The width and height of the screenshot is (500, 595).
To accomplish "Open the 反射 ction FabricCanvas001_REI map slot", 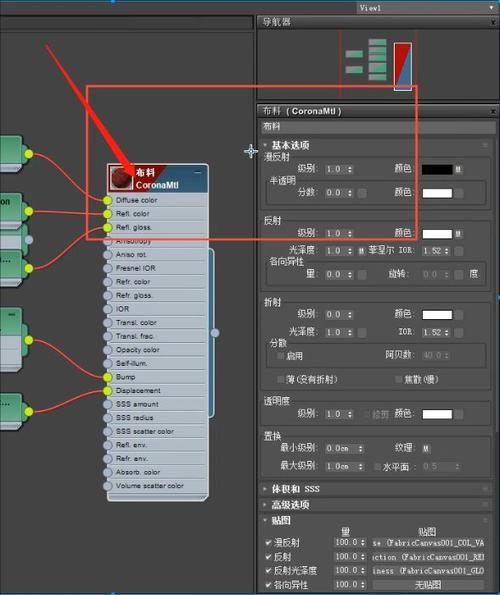I will coord(428,557).
